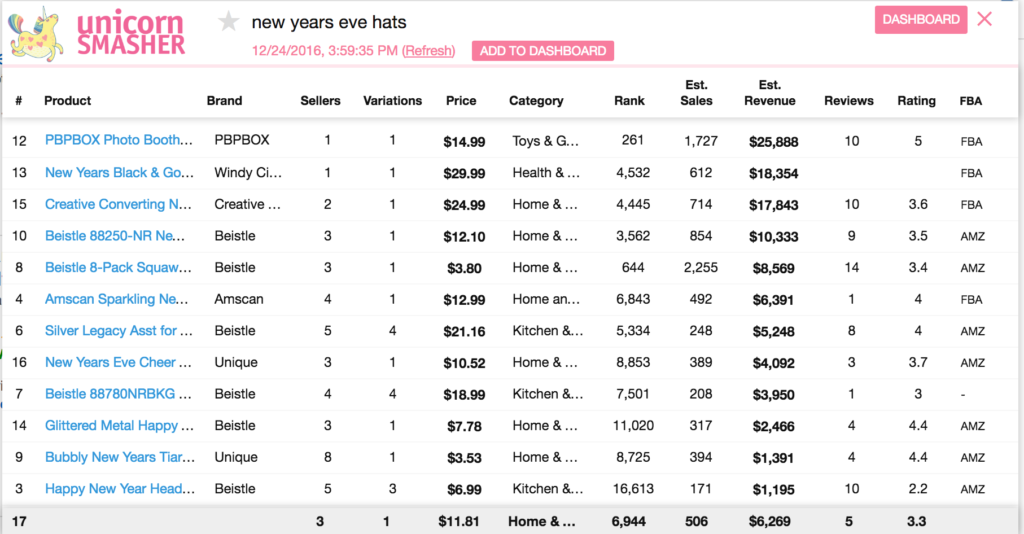Sort by Product column header
This screenshot has width=1024, height=534.
pyautogui.click(x=67, y=101)
